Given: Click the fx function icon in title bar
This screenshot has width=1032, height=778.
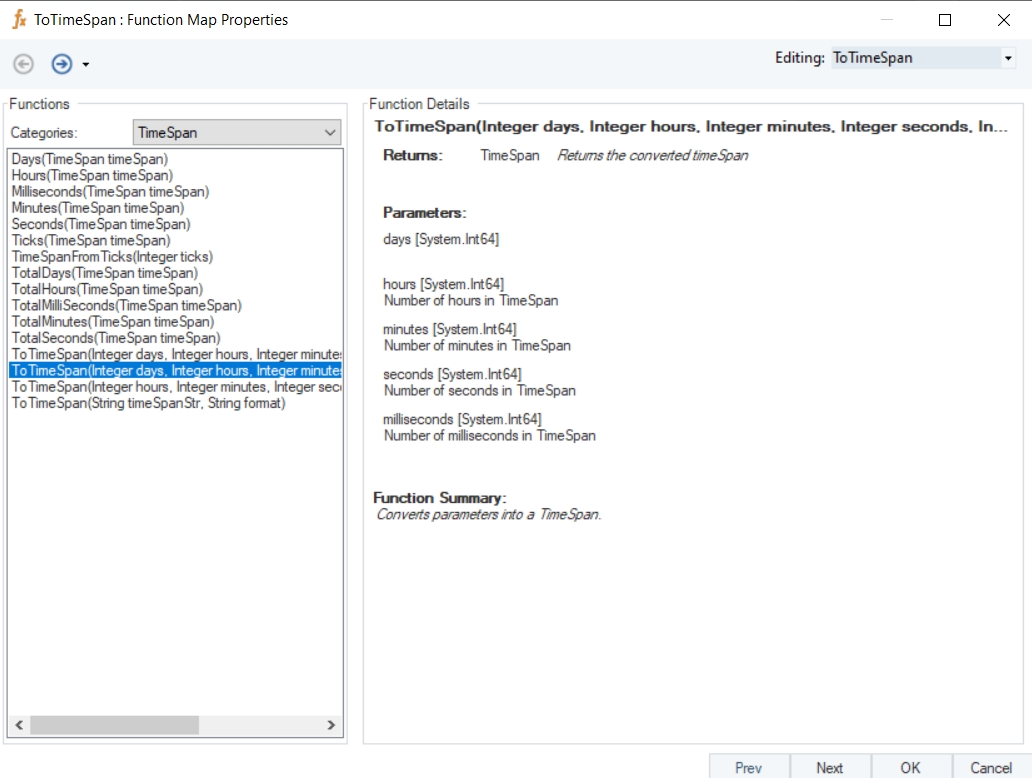Looking at the screenshot, I should pyautogui.click(x=18, y=20).
